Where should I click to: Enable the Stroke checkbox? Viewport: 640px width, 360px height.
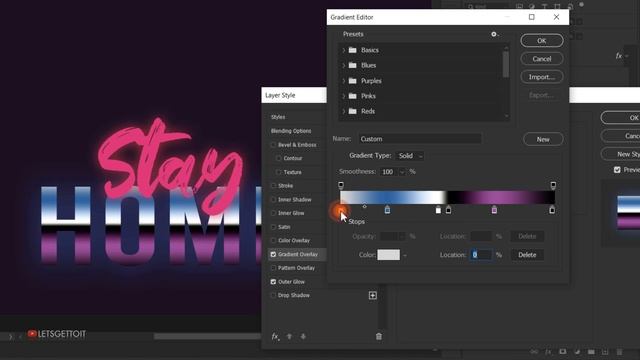pyautogui.click(x=273, y=186)
